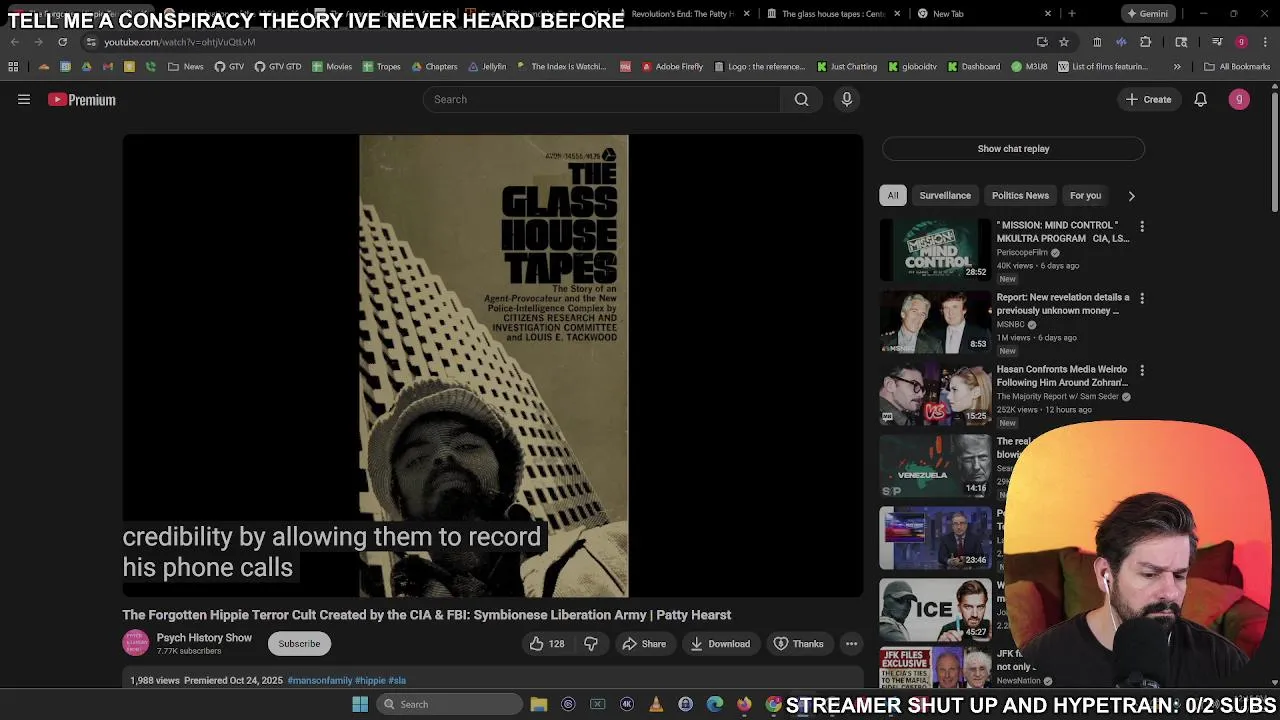Open the account avatar menu
Screen dimensions: 1280x720
[1239, 99]
